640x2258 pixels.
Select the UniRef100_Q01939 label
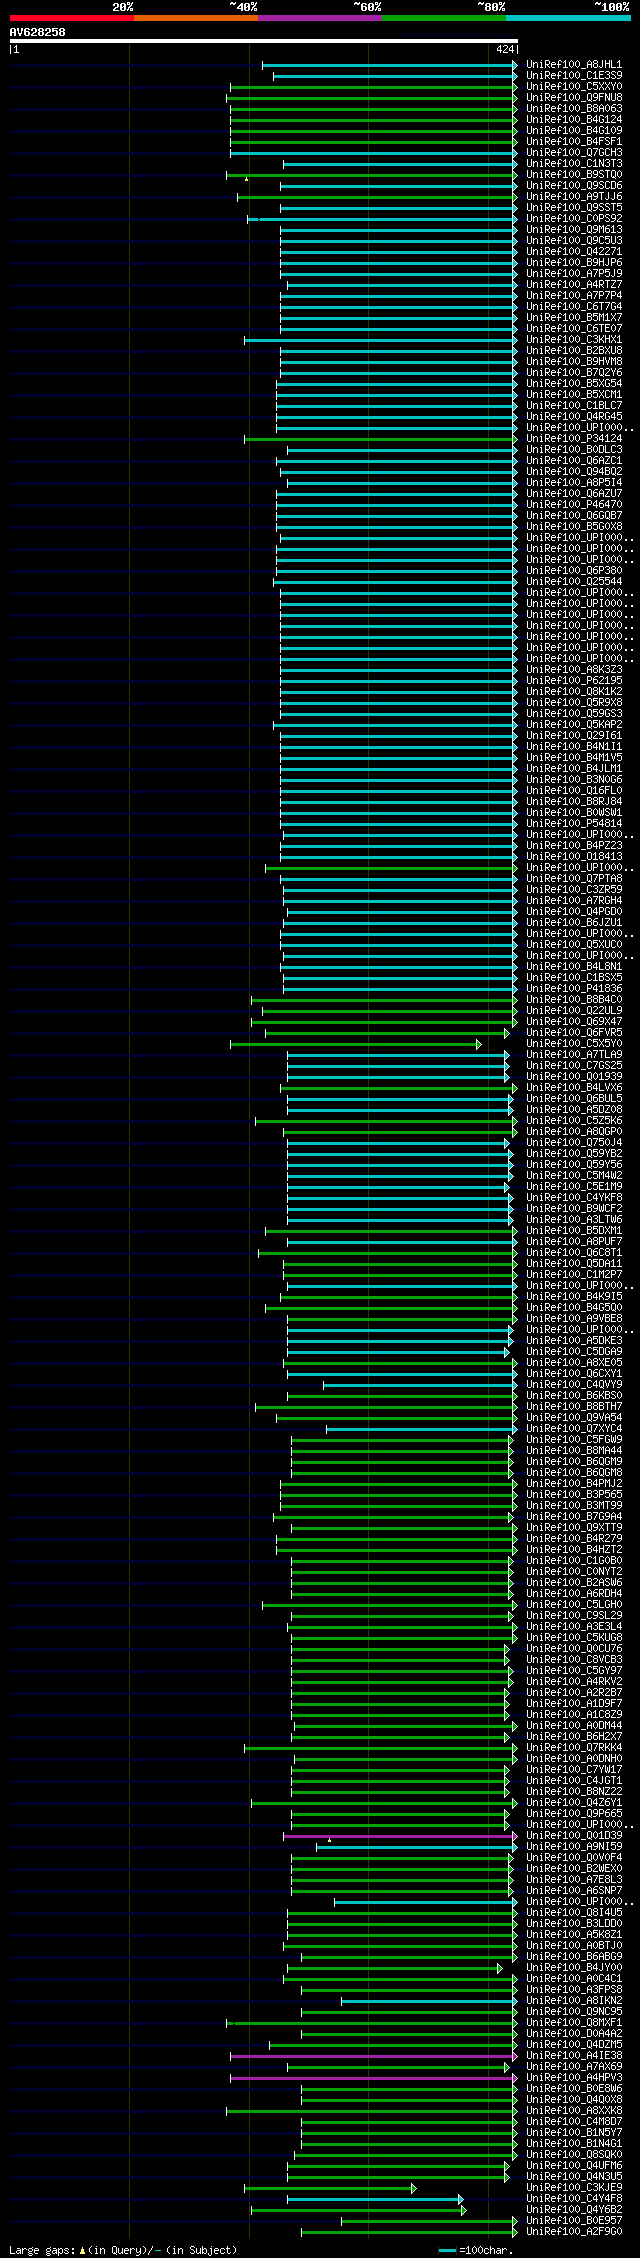pyautogui.click(x=574, y=1076)
